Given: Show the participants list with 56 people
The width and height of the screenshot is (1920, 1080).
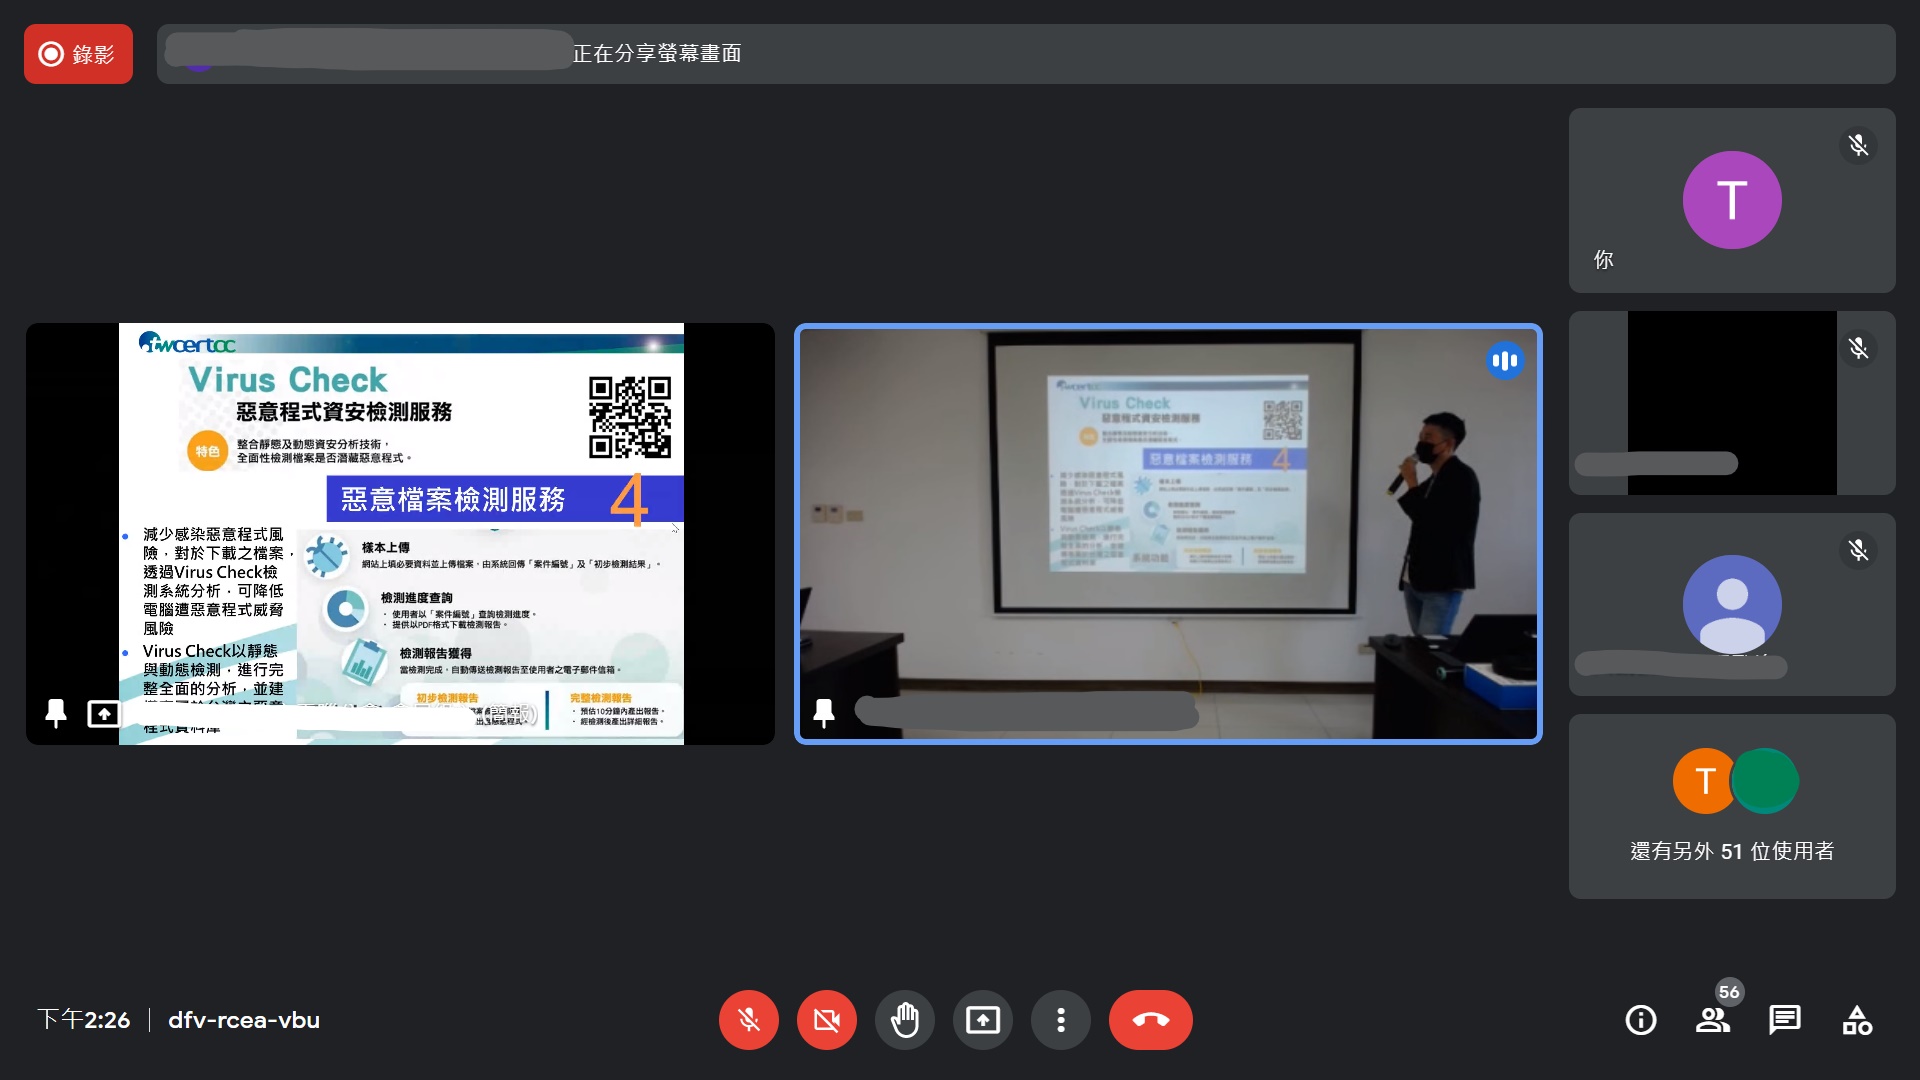Looking at the screenshot, I should 1712,1020.
